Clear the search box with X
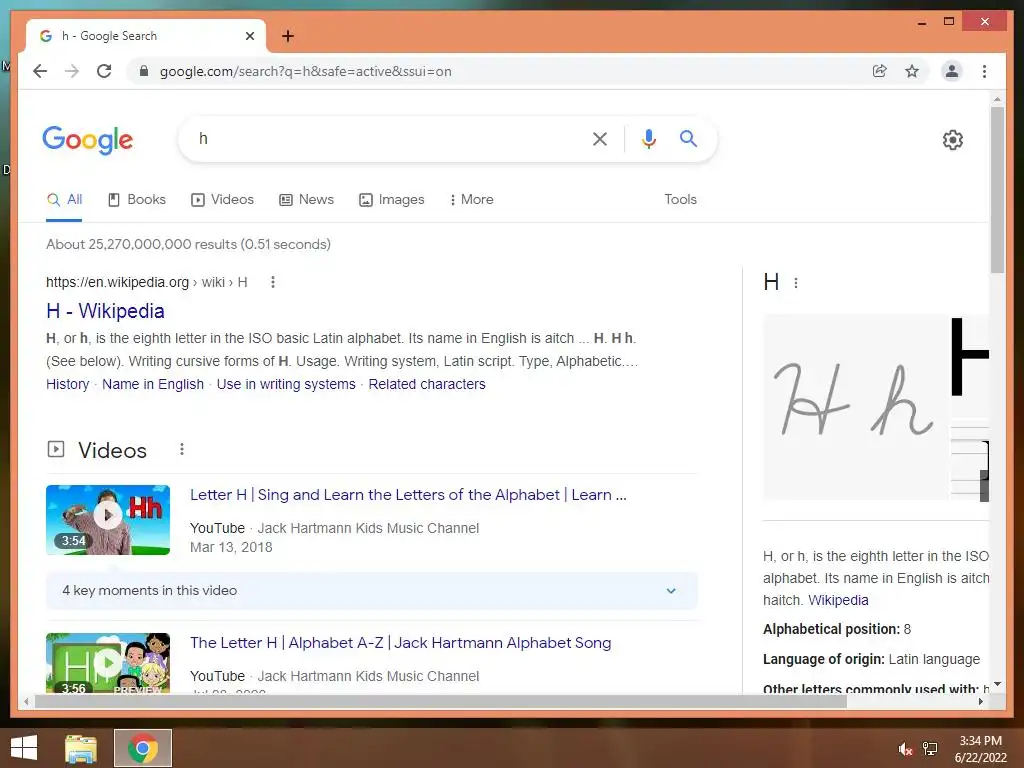 [x=600, y=138]
